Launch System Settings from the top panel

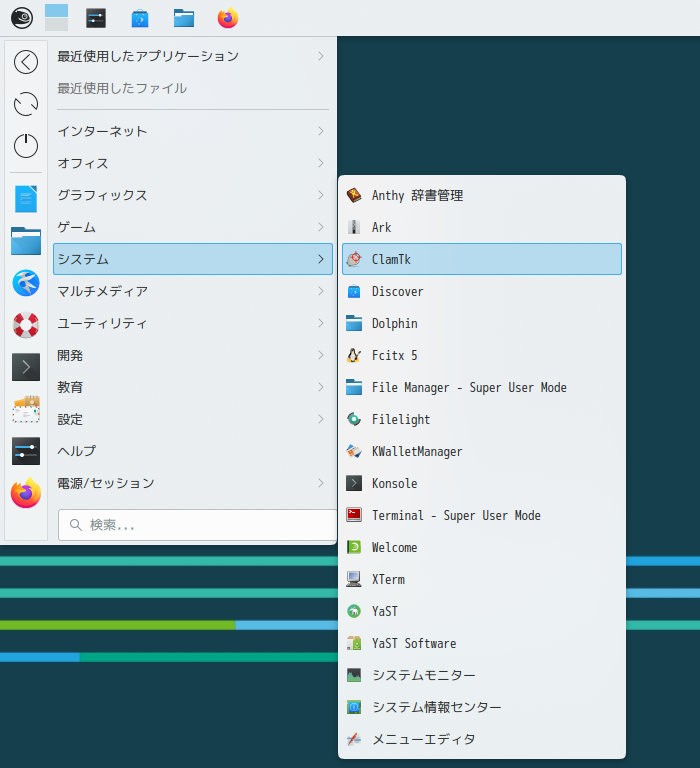pyautogui.click(x=96, y=19)
